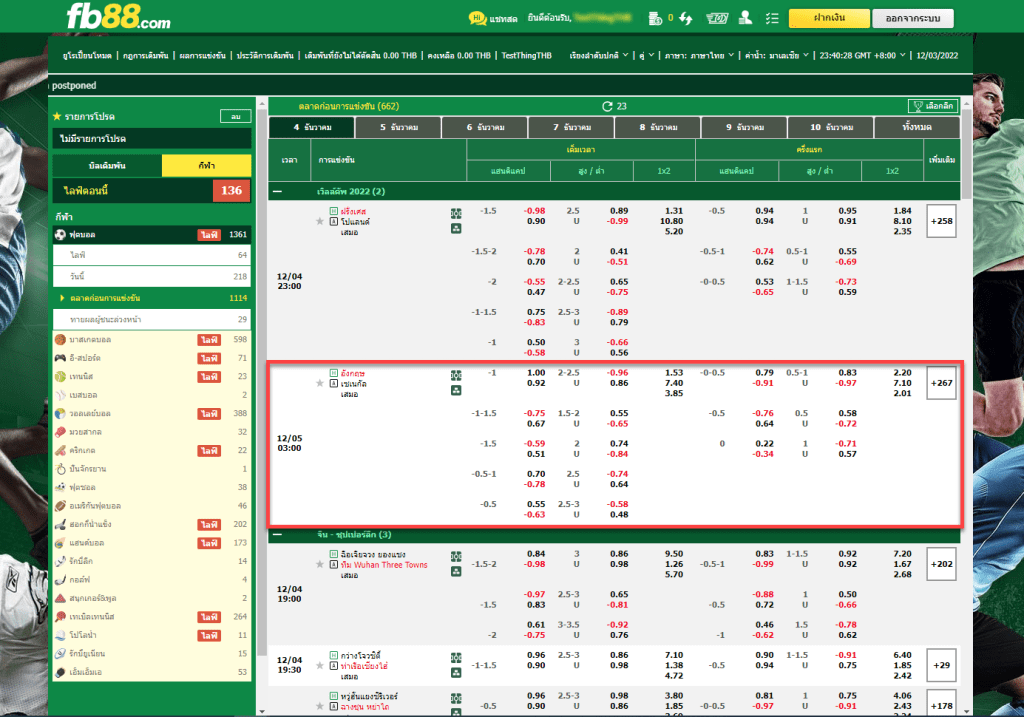Screen dimensions: 1024x717
Task: Select the e-sports gamepad icon
Action: [x=61, y=358]
